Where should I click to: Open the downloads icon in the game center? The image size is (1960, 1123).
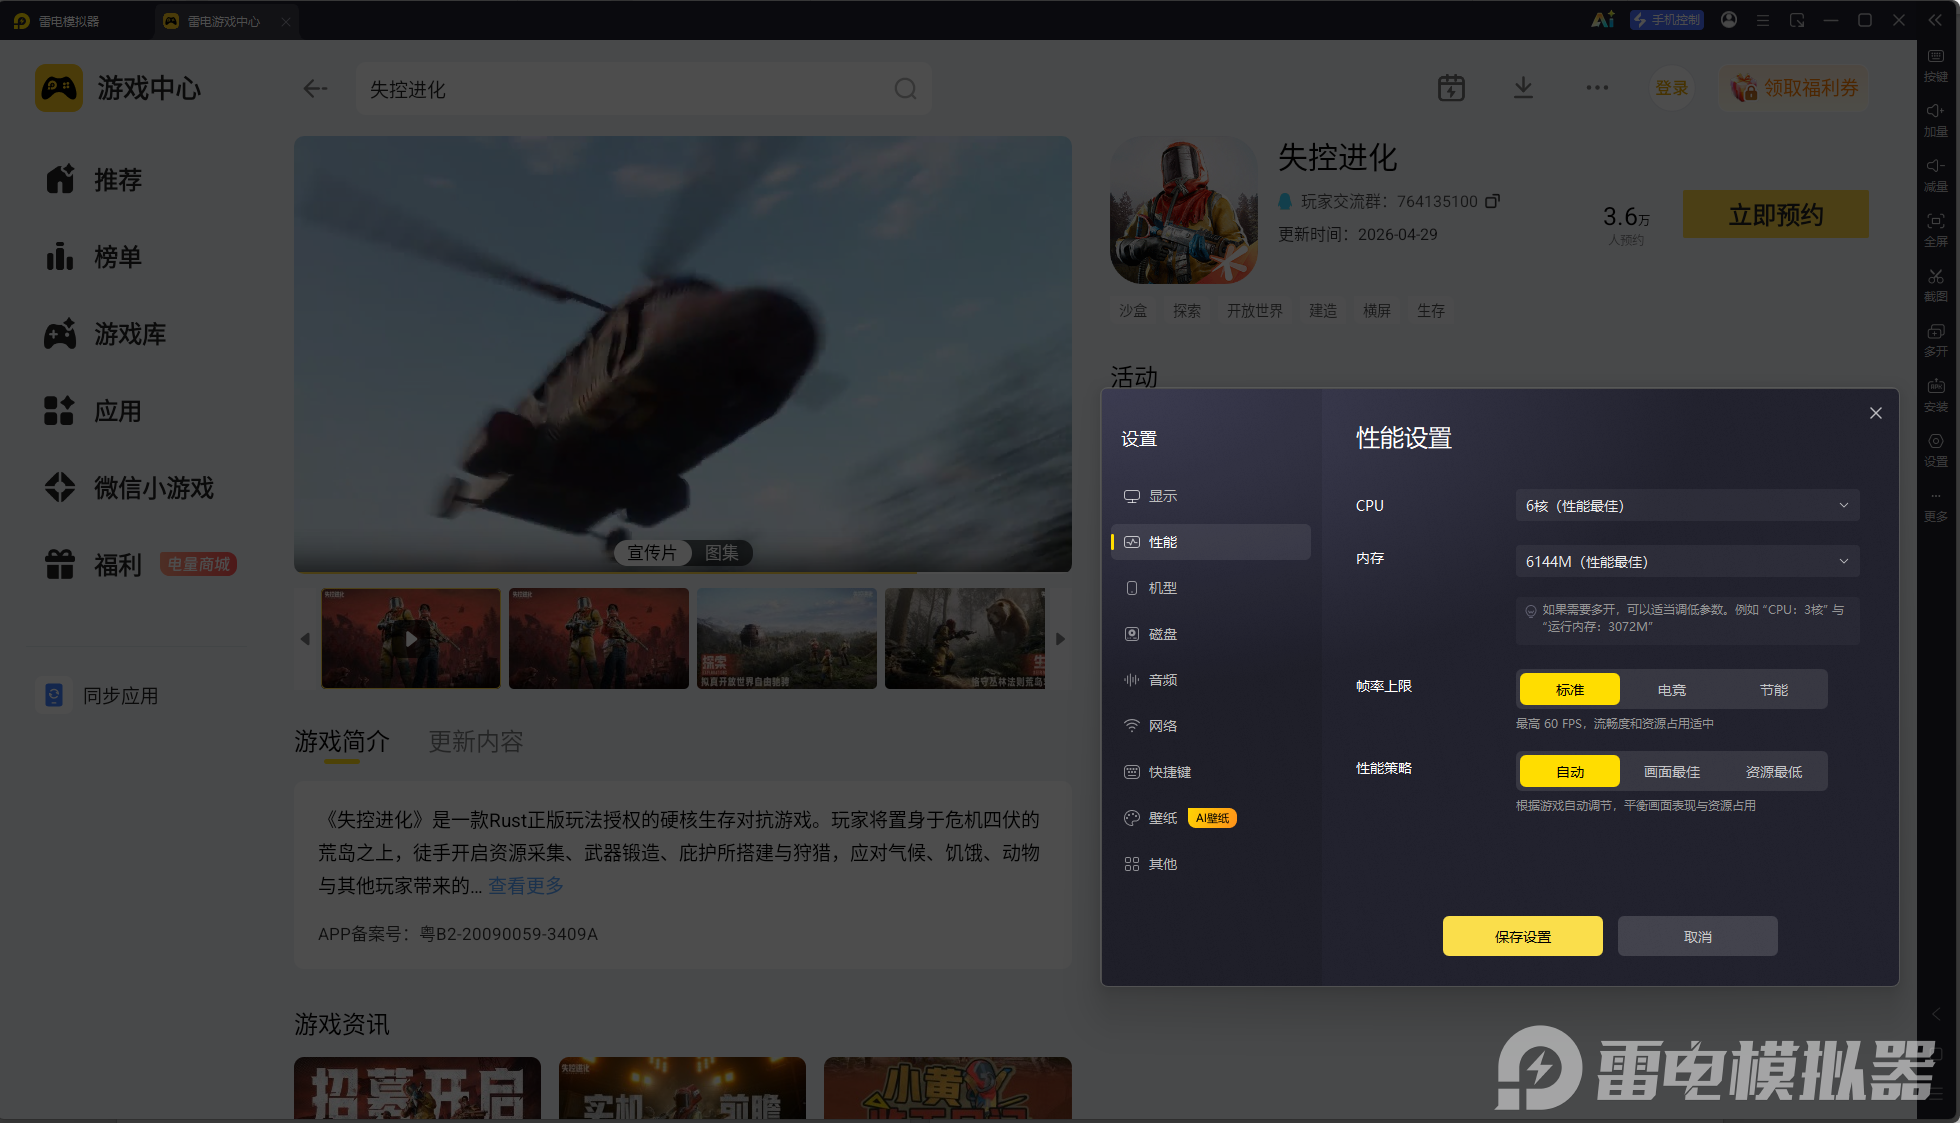click(1523, 88)
